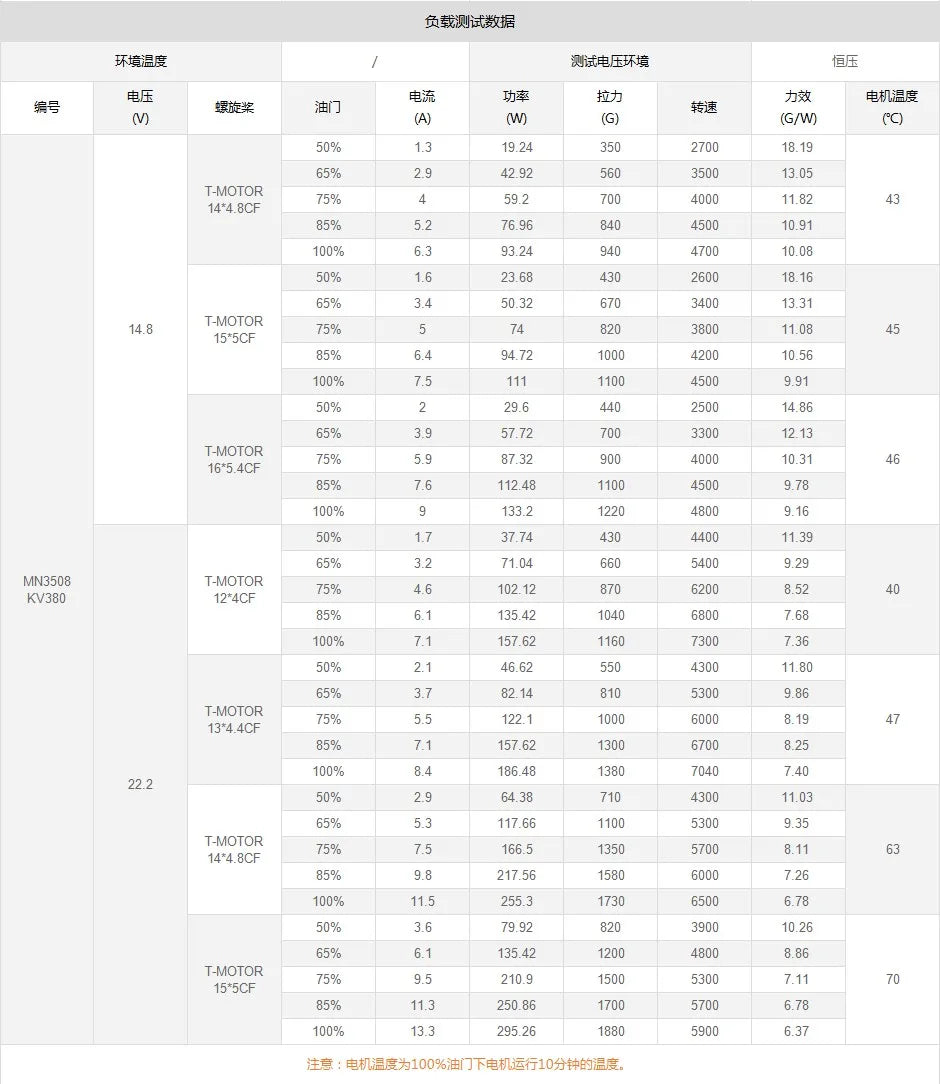Image resolution: width=940 pixels, height=1084 pixels.
Task: Select the 环境温度 header cell
Action: coord(141,61)
